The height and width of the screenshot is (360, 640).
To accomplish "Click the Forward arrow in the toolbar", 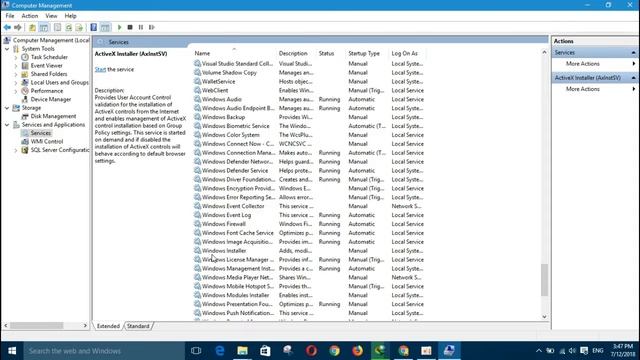I will pos(18,27).
